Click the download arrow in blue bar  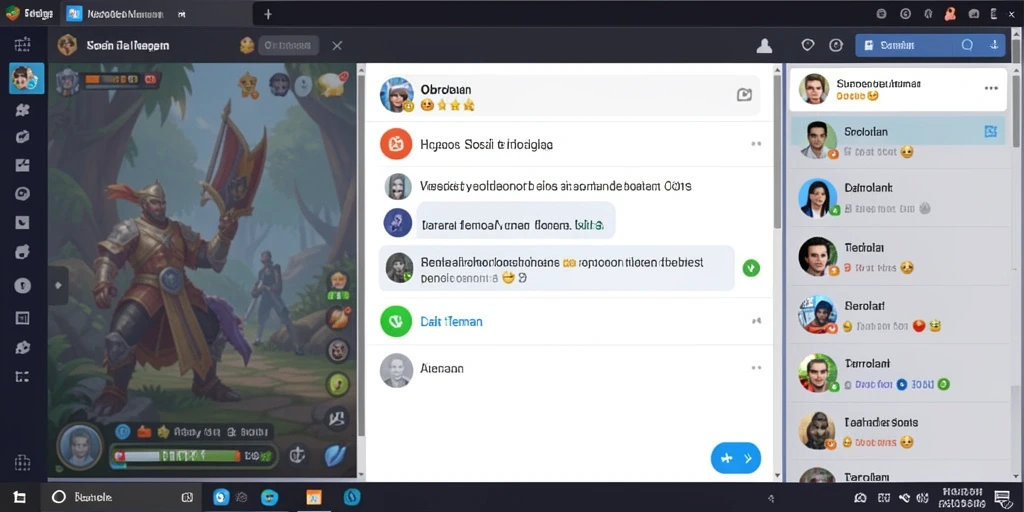[x=994, y=45]
